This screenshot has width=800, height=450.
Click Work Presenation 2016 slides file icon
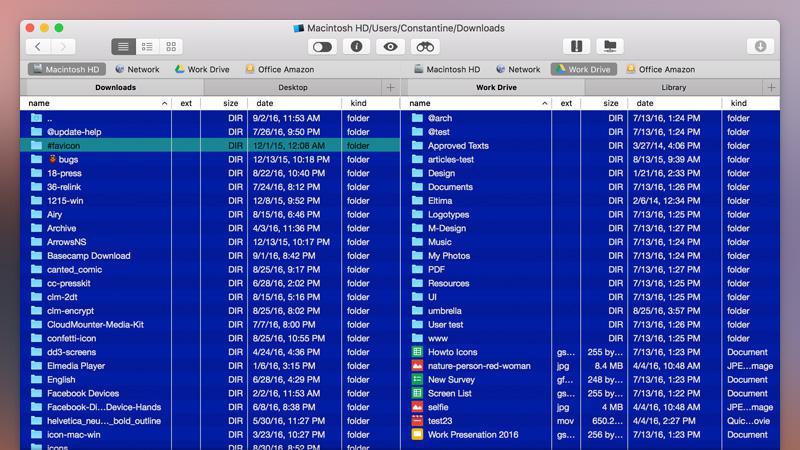(417, 434)
